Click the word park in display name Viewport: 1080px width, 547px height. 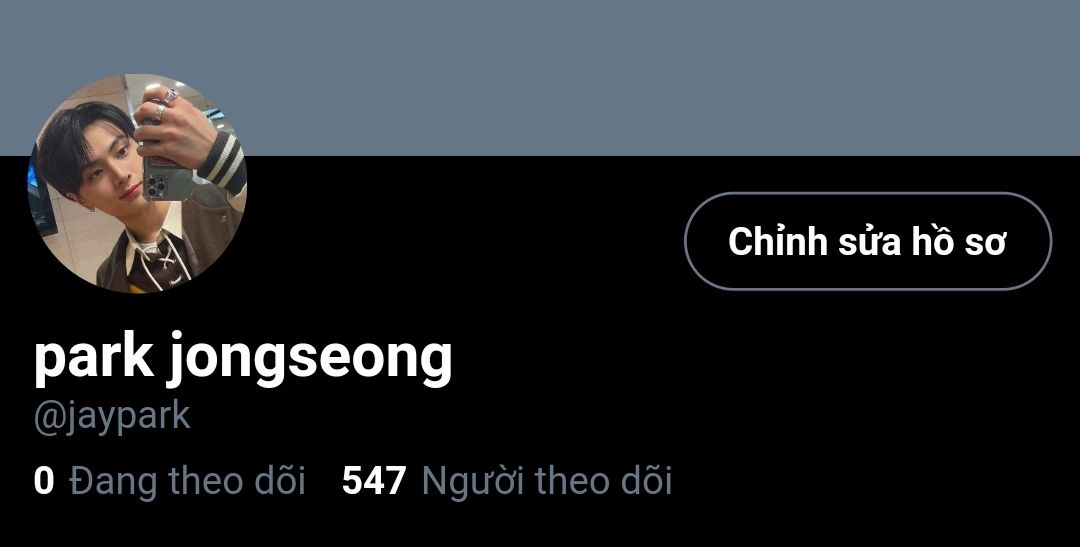point(93,359)
